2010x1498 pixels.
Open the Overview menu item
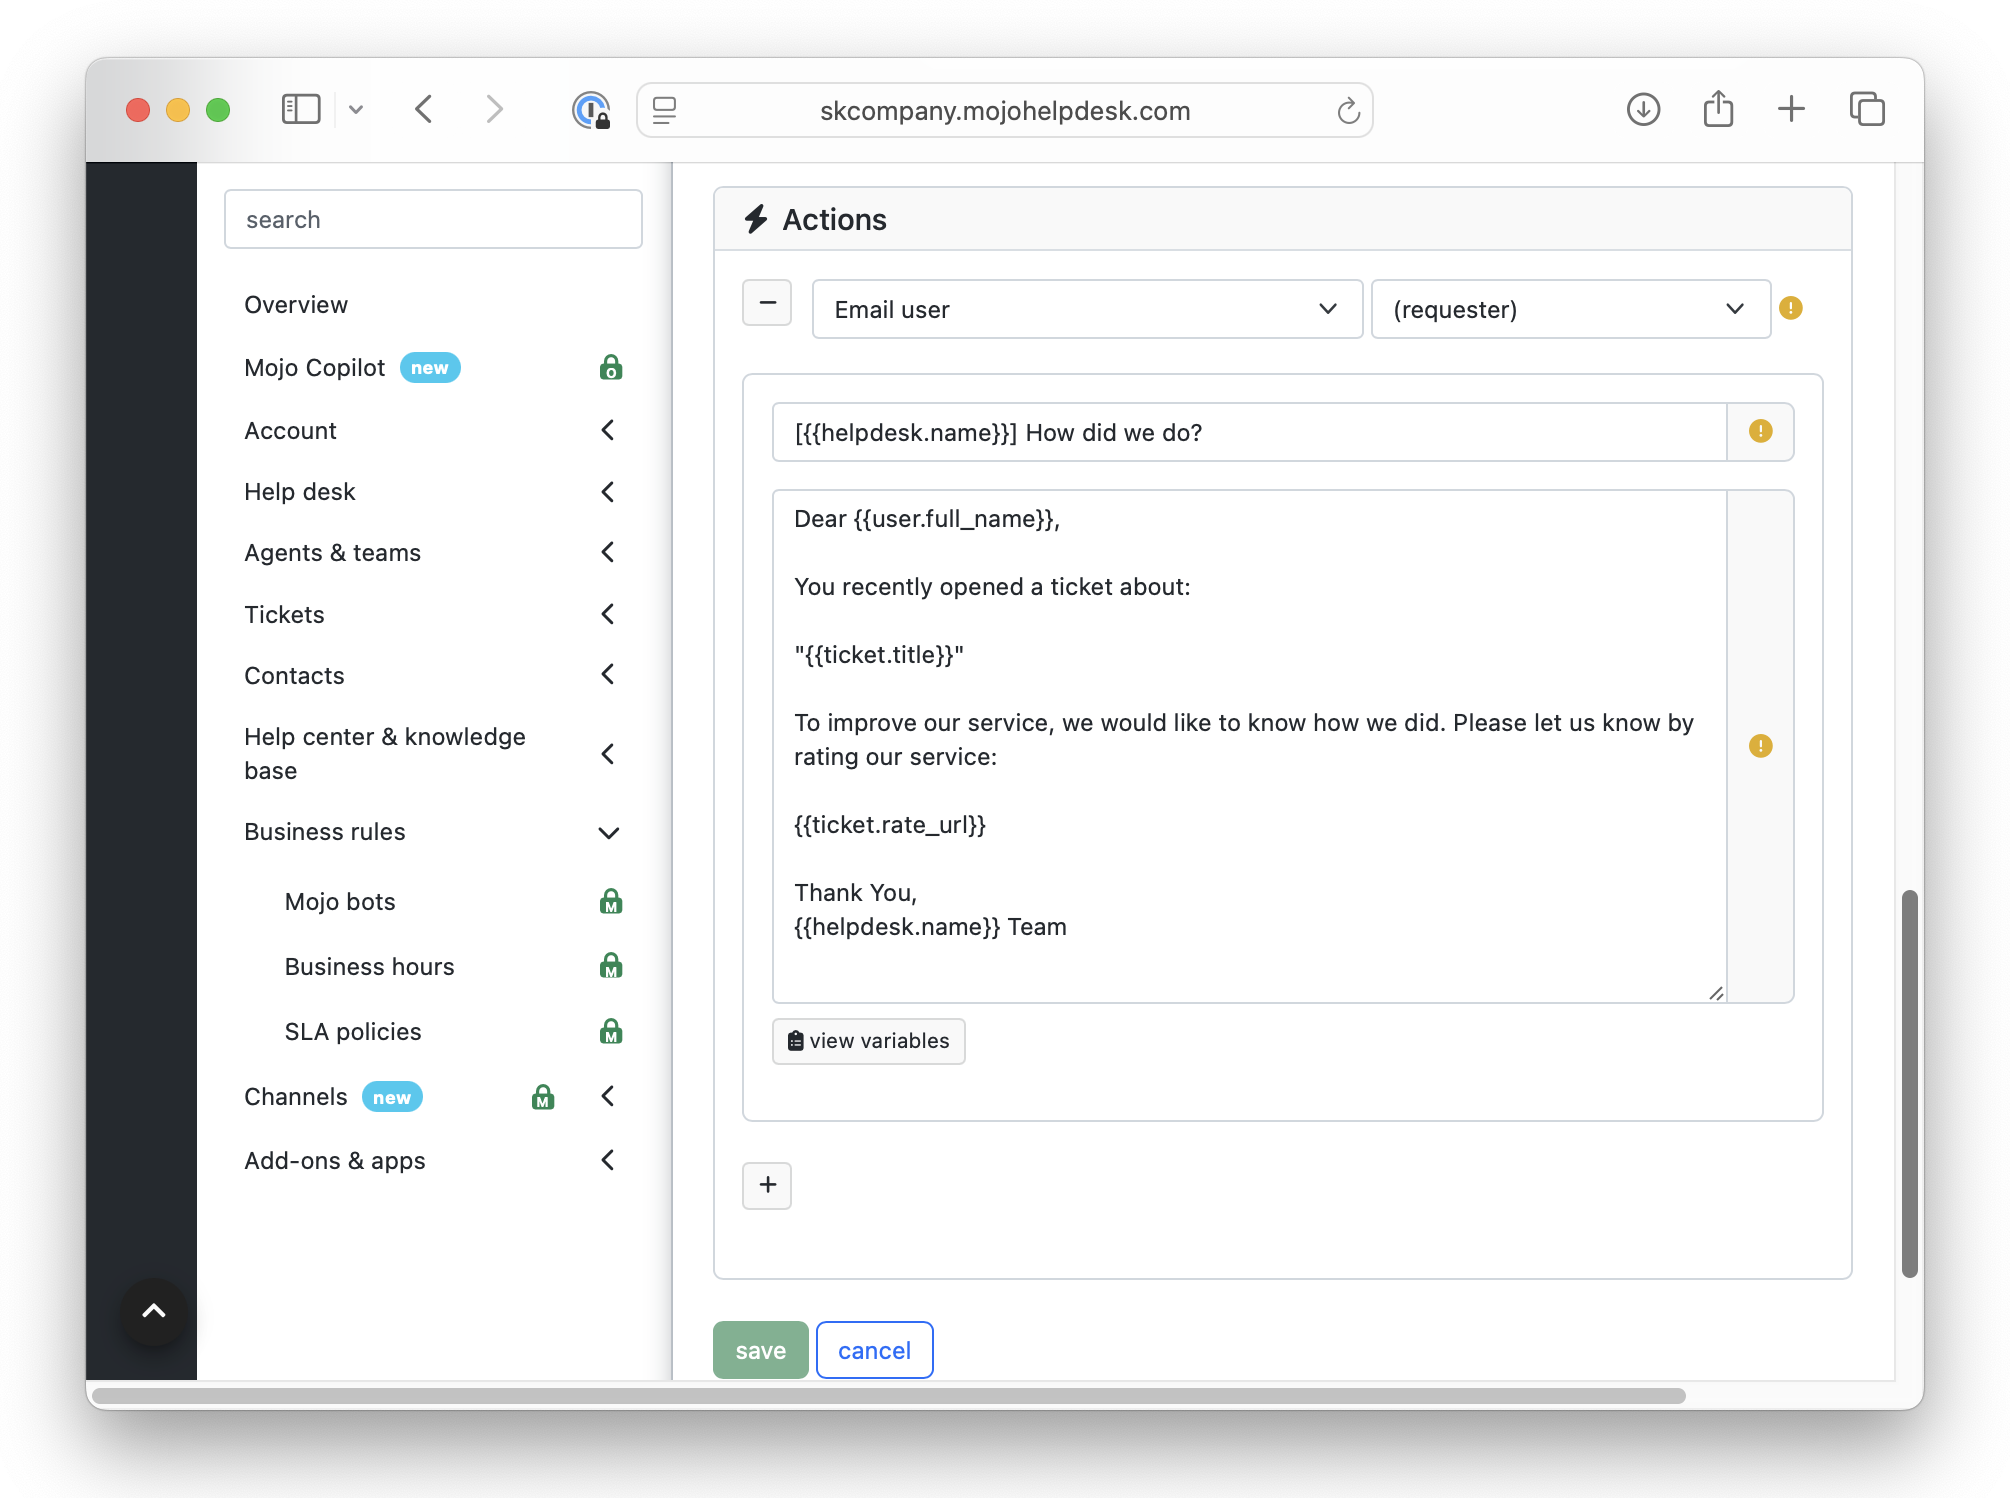tap(296, 305)
